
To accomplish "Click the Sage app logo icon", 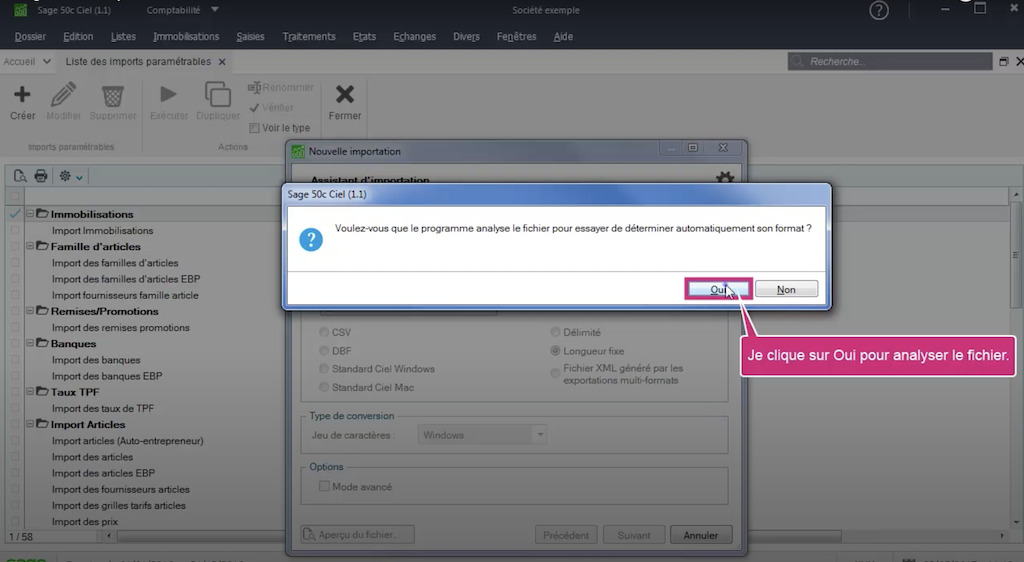I will click(x=20, y=10).
